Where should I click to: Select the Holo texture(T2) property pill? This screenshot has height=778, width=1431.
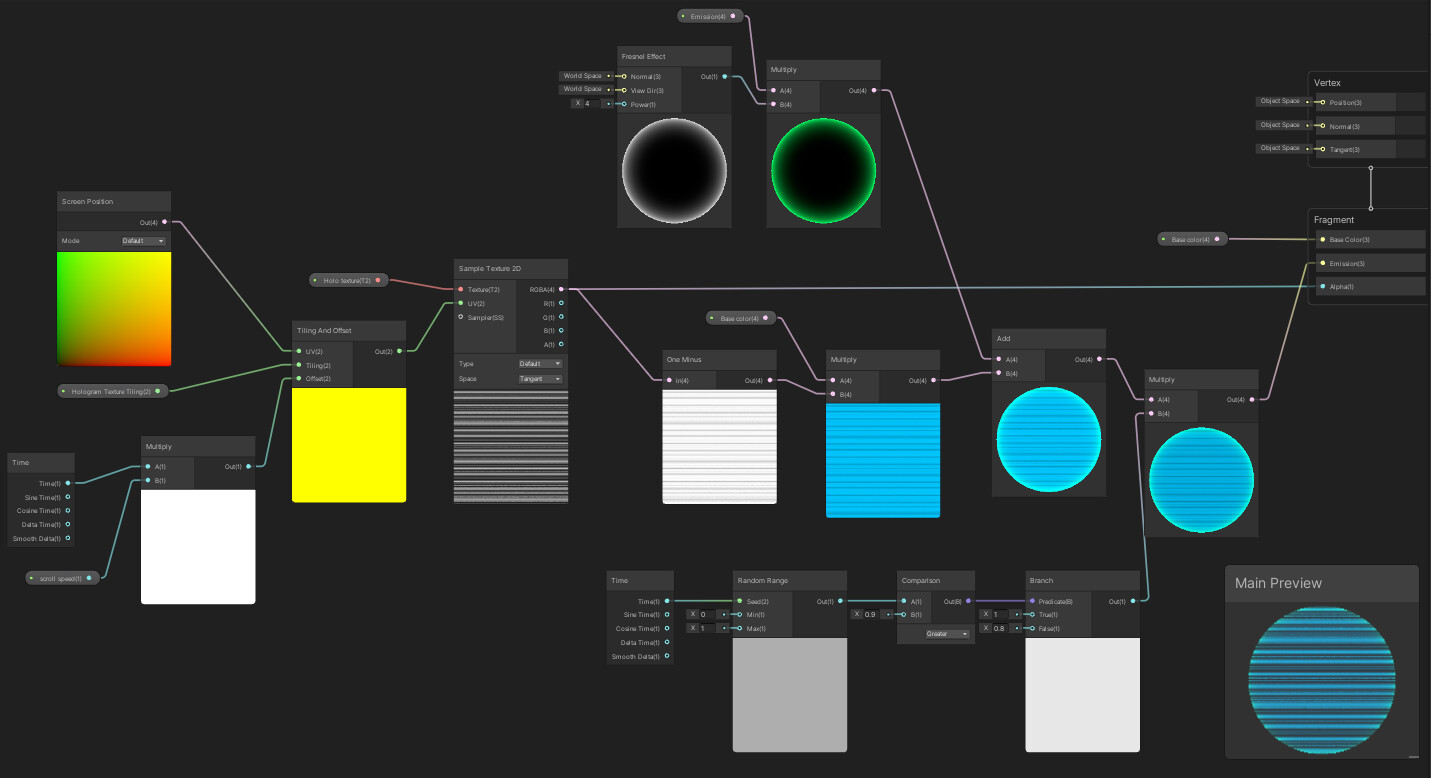click(348, 280)
